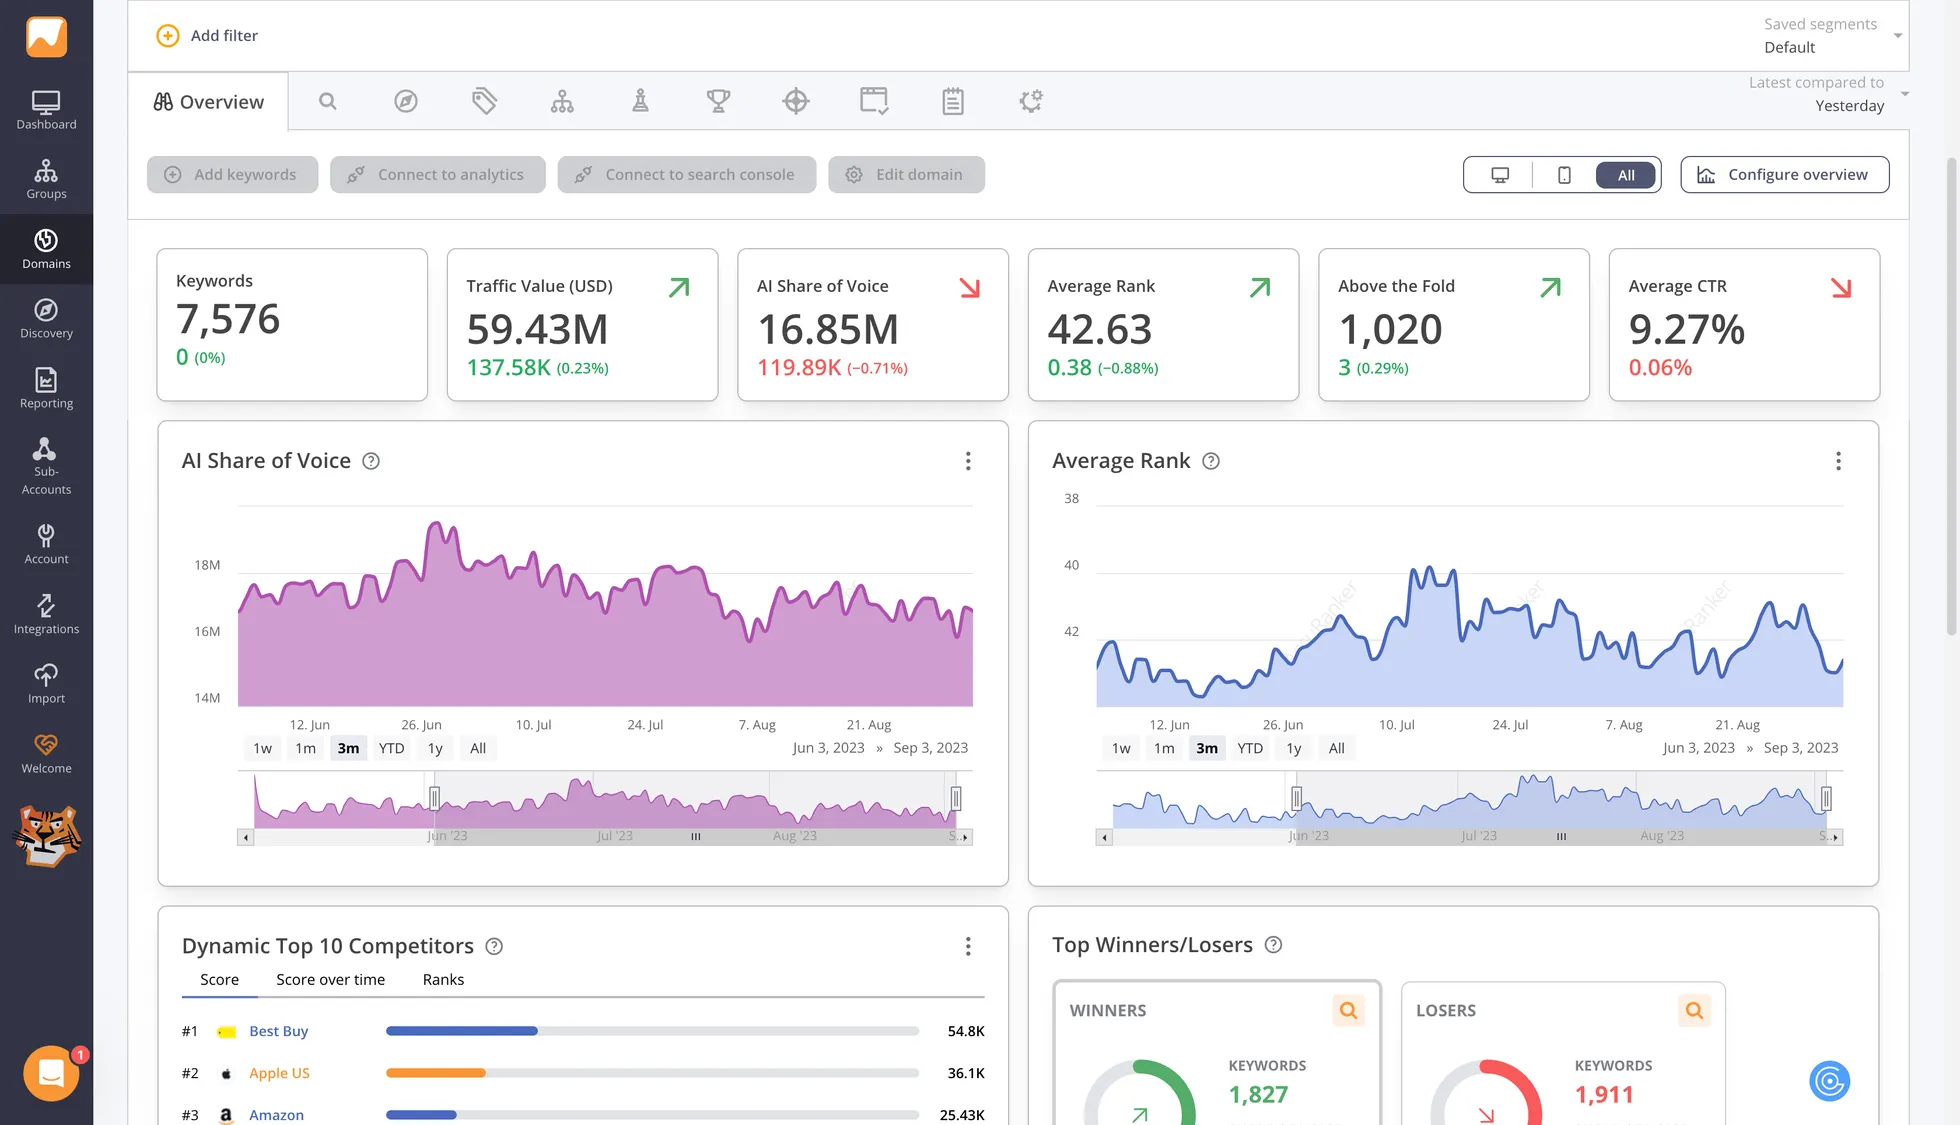Open Reporting in the left sidebar

coord(46,388)
